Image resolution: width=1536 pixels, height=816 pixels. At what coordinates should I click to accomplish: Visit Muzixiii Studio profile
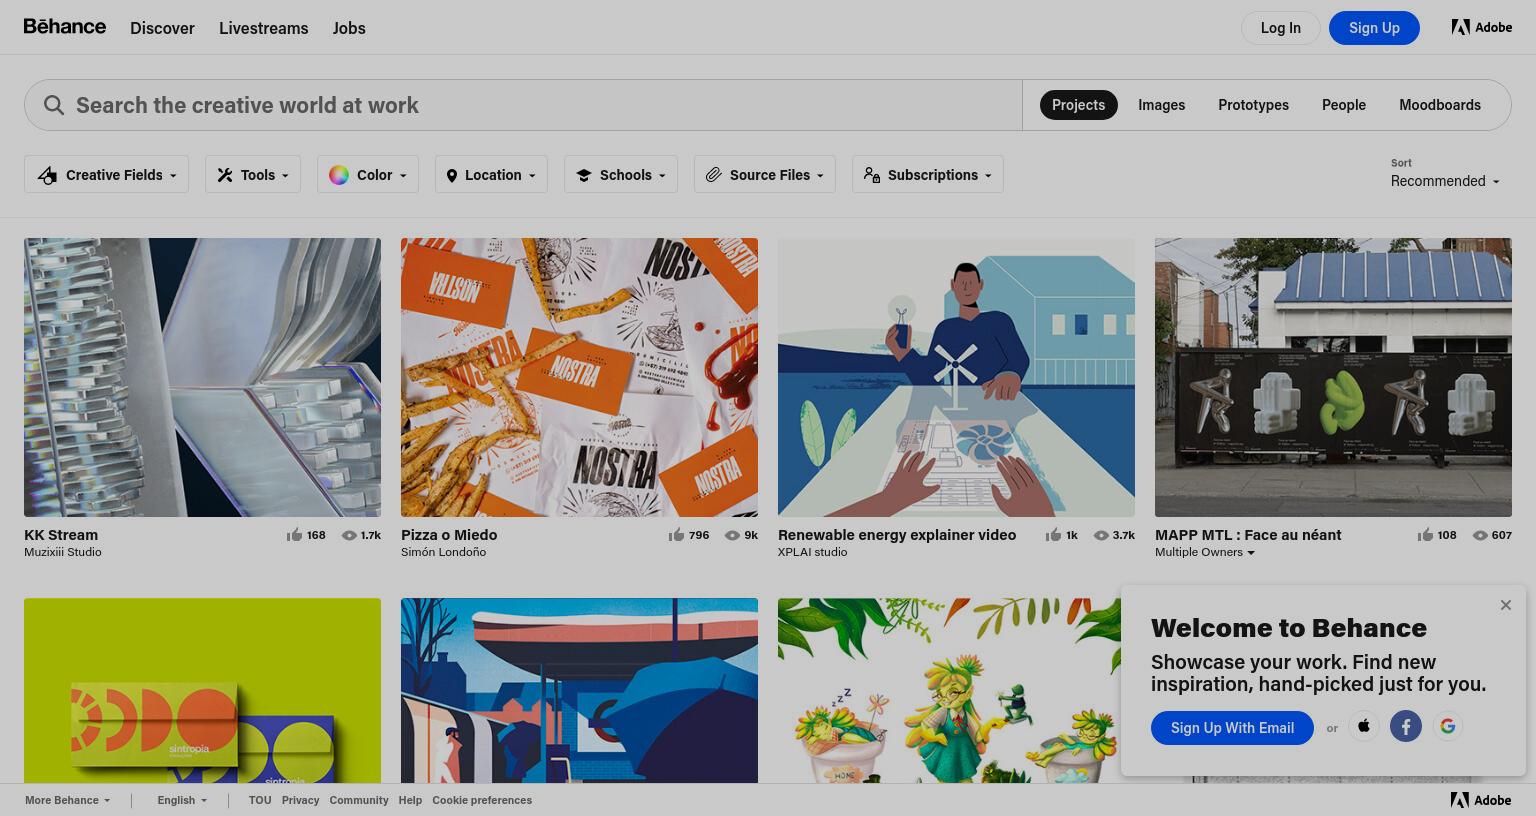click(63, 552)
